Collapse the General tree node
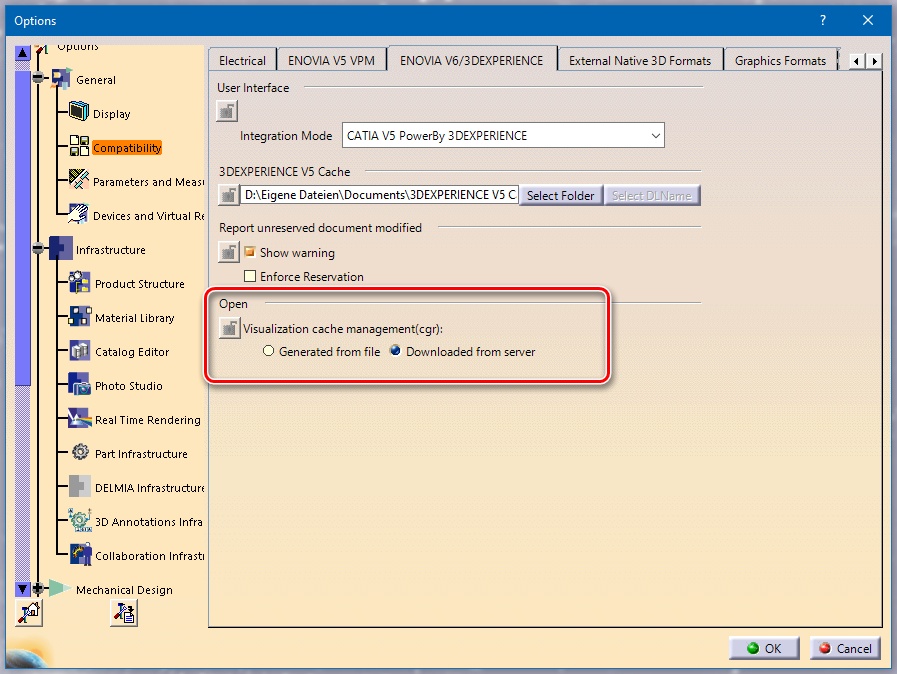The height and width of the screenshot is (674, 897). (x=38, y=78)
